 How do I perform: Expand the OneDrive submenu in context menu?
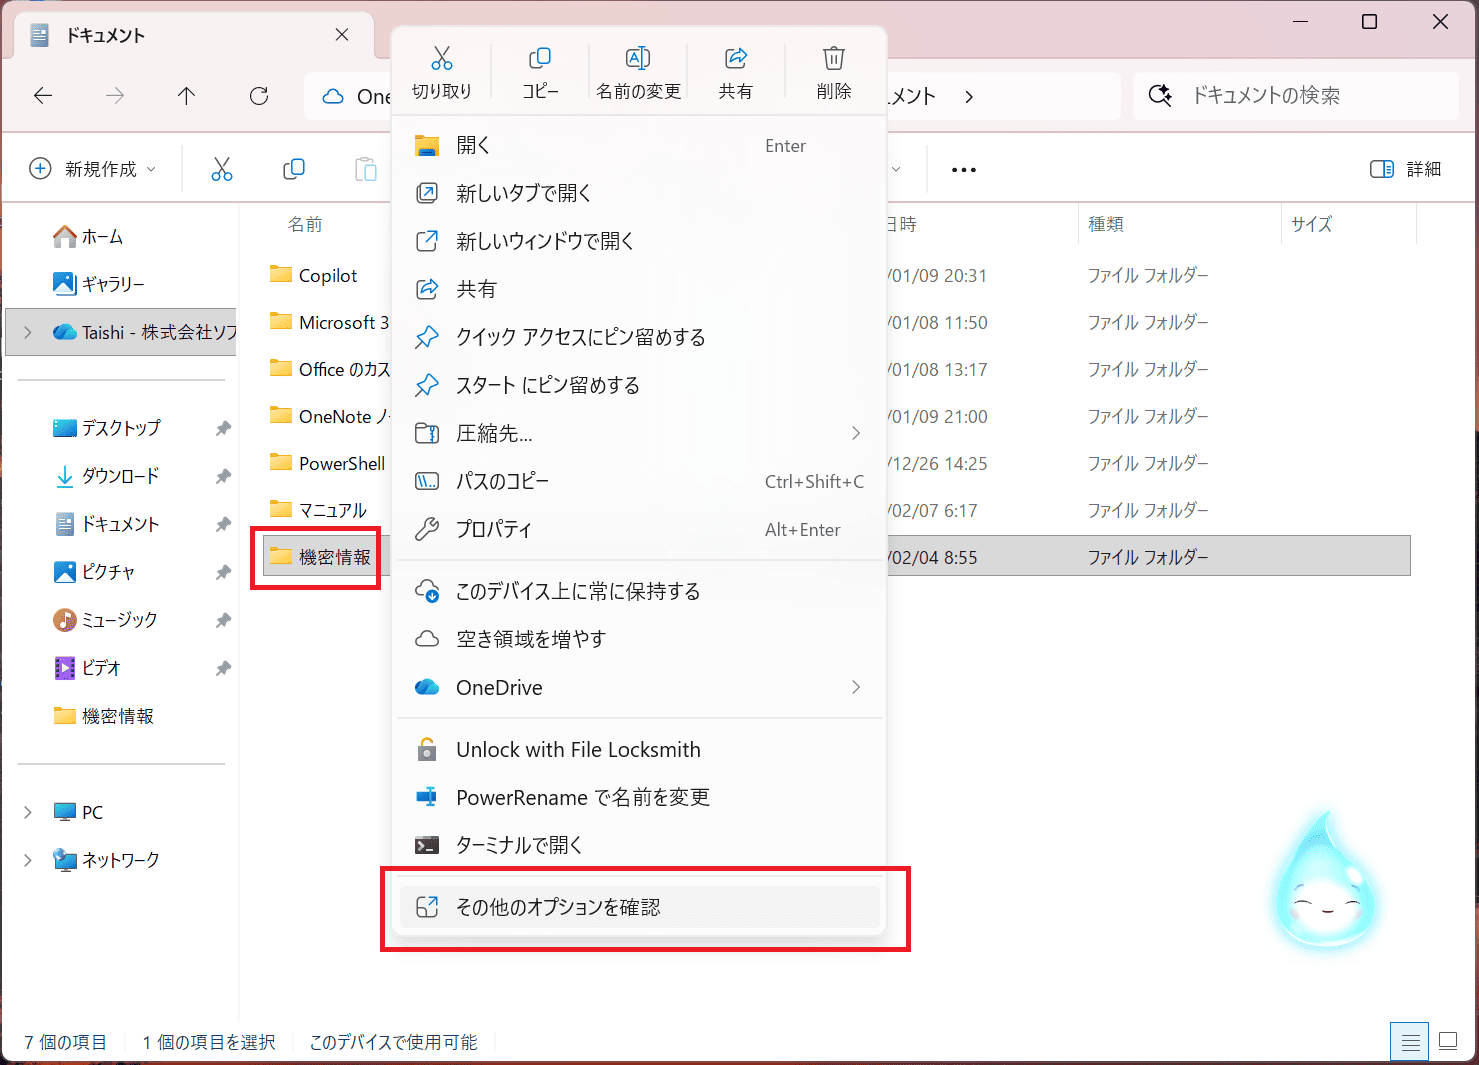(856, 687)
